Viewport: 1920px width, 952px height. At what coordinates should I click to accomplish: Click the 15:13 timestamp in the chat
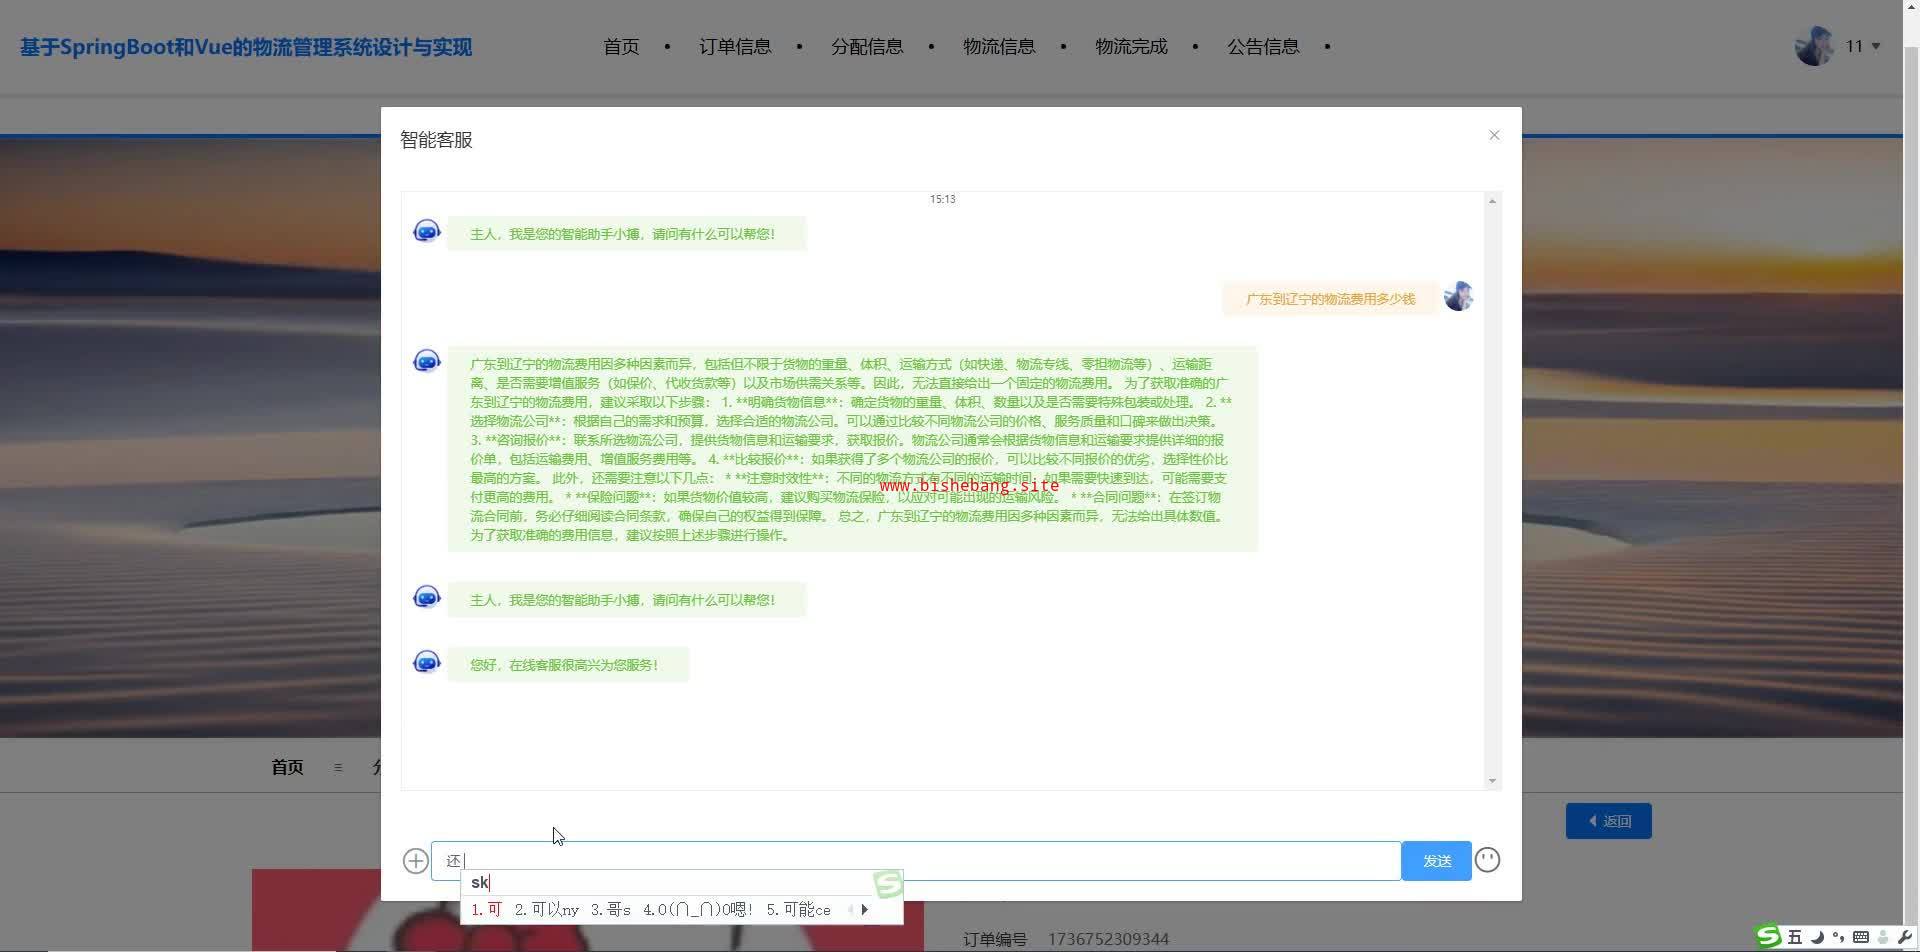pyautogui.click(x=943, y=199)
